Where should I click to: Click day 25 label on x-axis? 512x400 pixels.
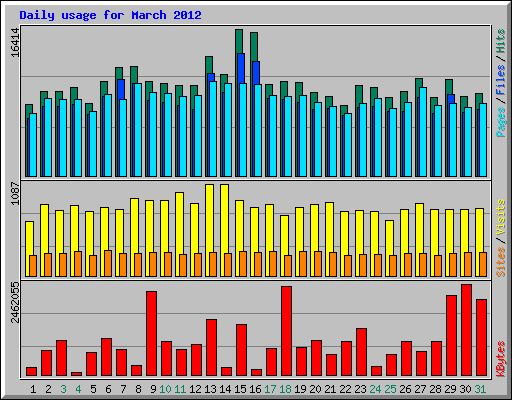click(x=390, y=389)
